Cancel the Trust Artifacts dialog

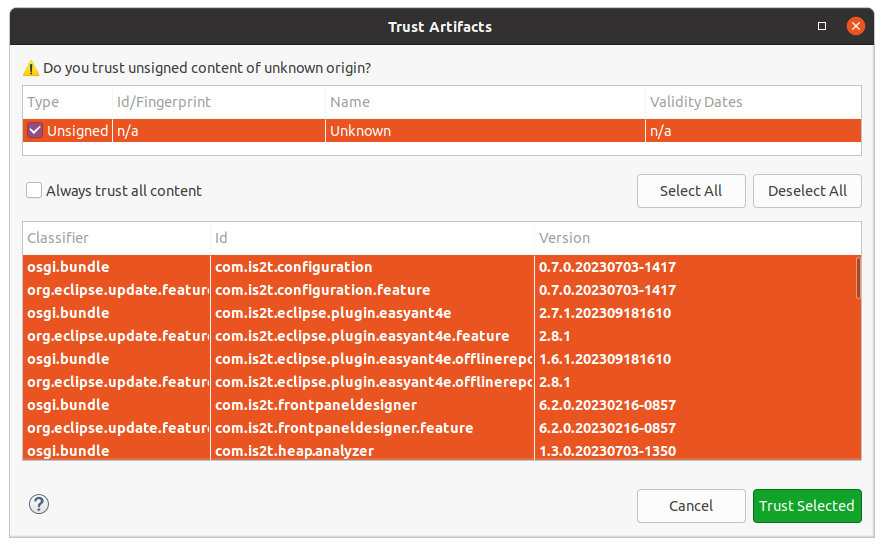pos(691,506)
